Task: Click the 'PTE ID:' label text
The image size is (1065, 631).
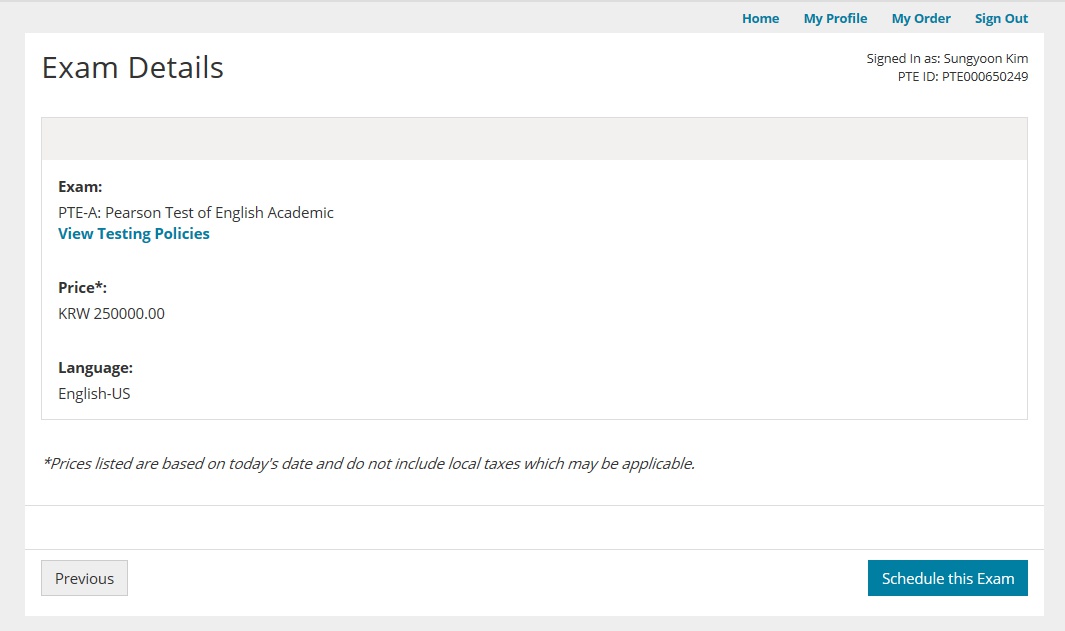Action: [x=918, y=77]
